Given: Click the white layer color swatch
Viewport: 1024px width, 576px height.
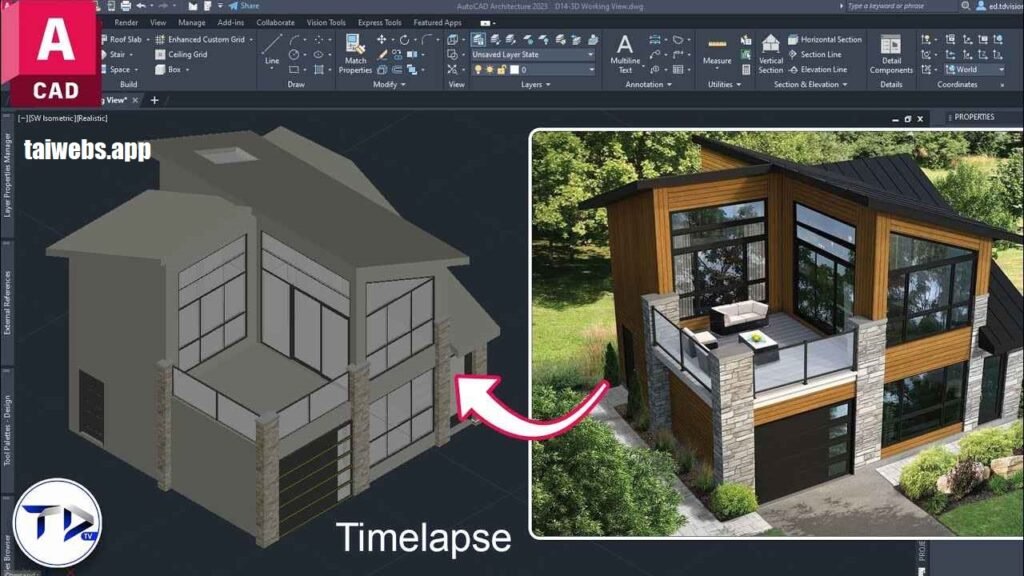Looking at the screenshot, I should pyautogui.click(x=515, y=69).
